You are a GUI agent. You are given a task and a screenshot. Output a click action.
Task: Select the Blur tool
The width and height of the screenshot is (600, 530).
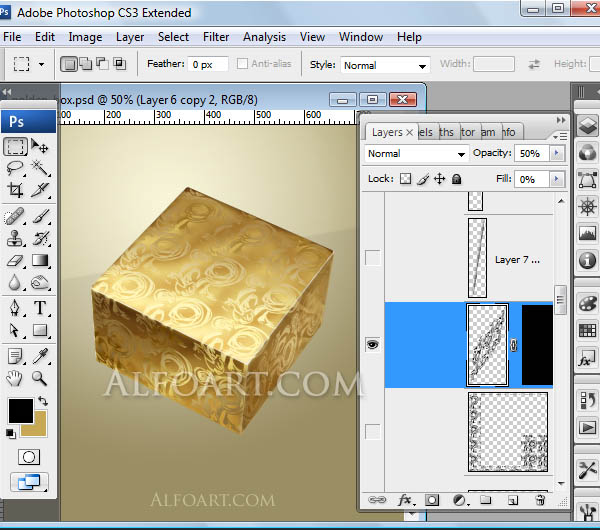pyautogui.click(x=15, y=283)
